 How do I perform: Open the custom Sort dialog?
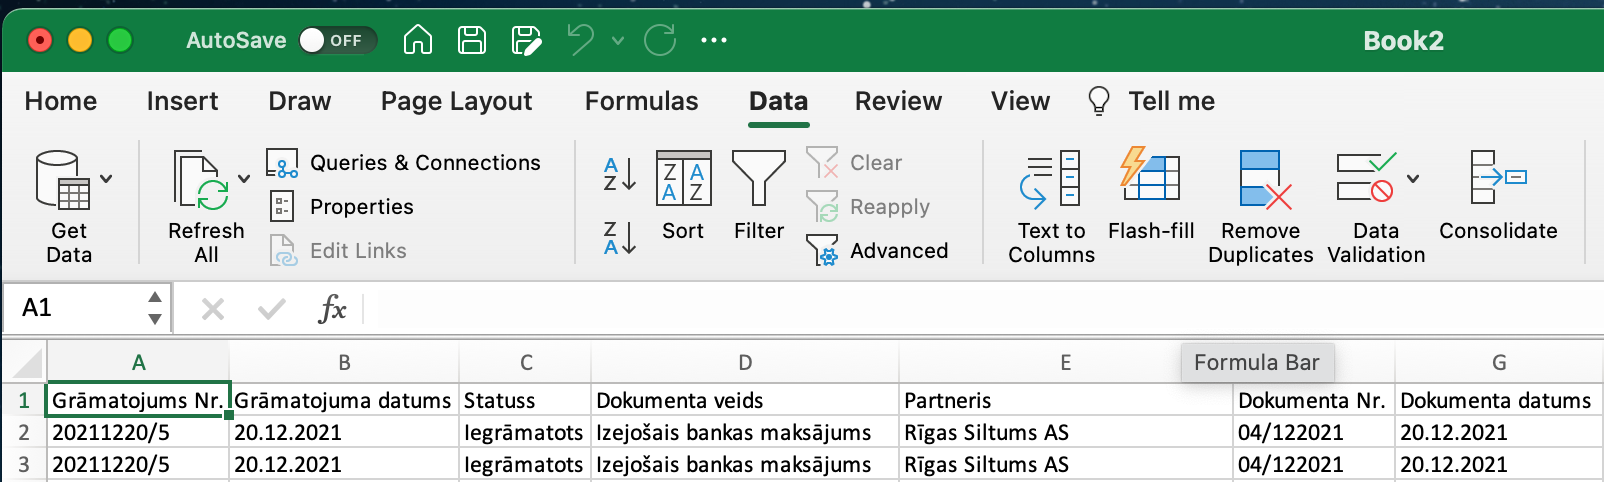pyautogui.click(x=683, y=196)
